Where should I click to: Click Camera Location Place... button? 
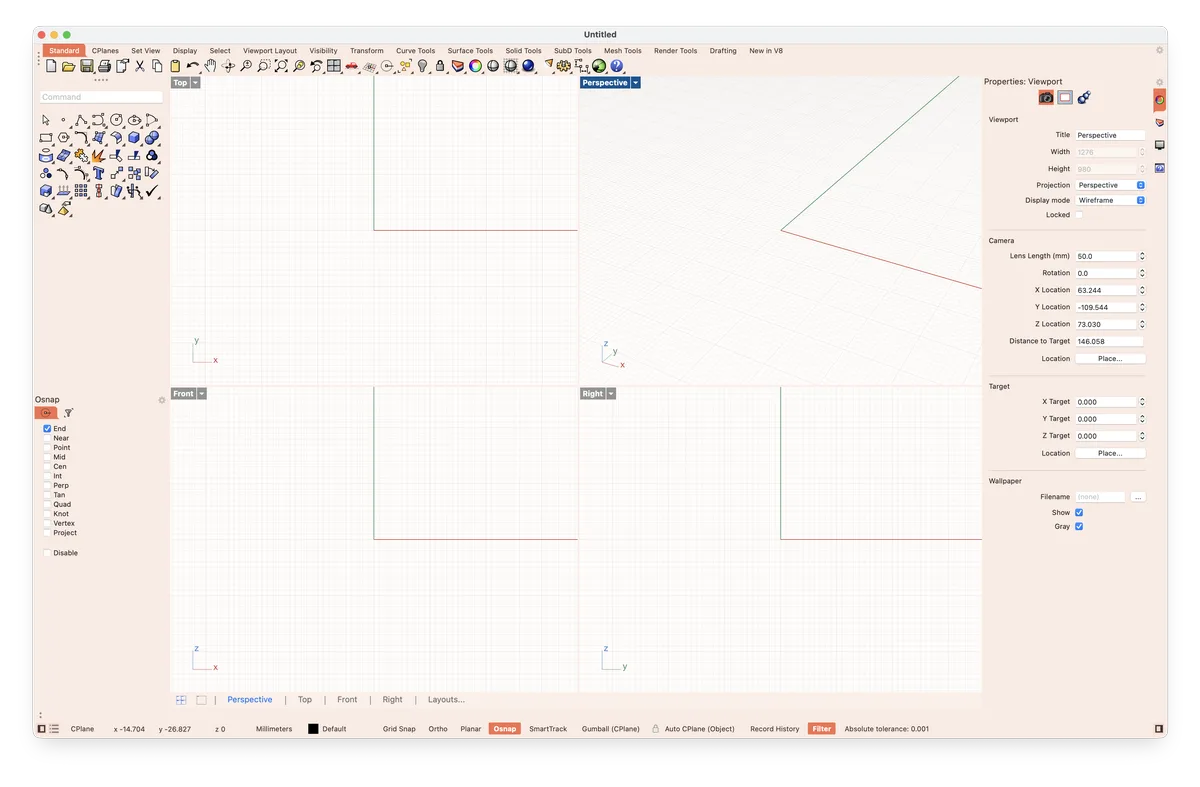1110,358
